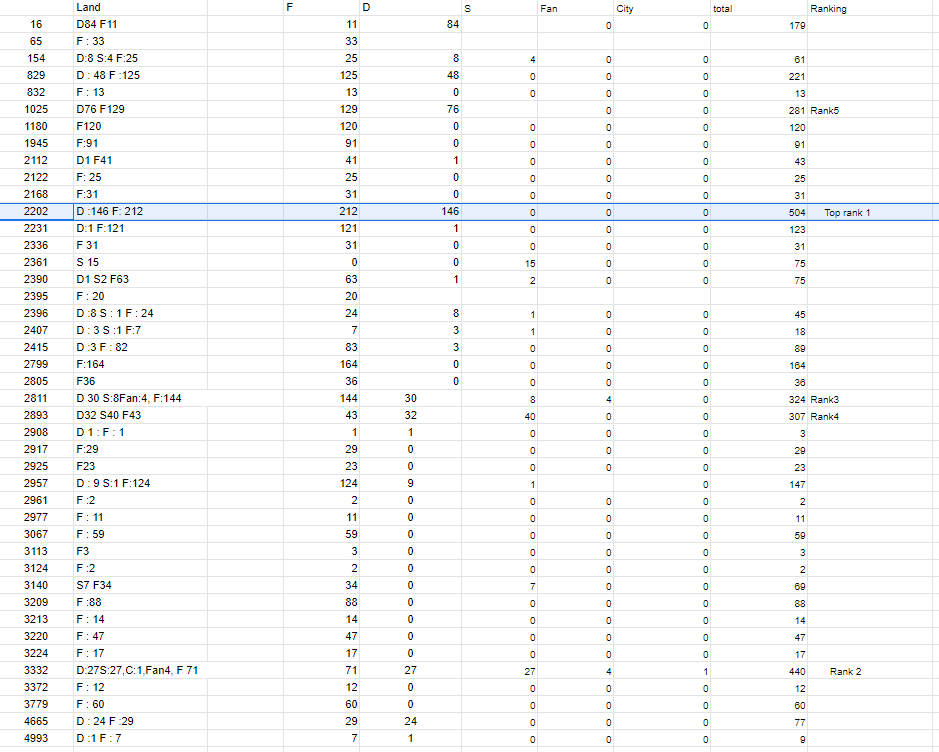Click row ID cell 16
Viewport: 939px width, 752px height.
pyautogui.click(x=36, y=25)
